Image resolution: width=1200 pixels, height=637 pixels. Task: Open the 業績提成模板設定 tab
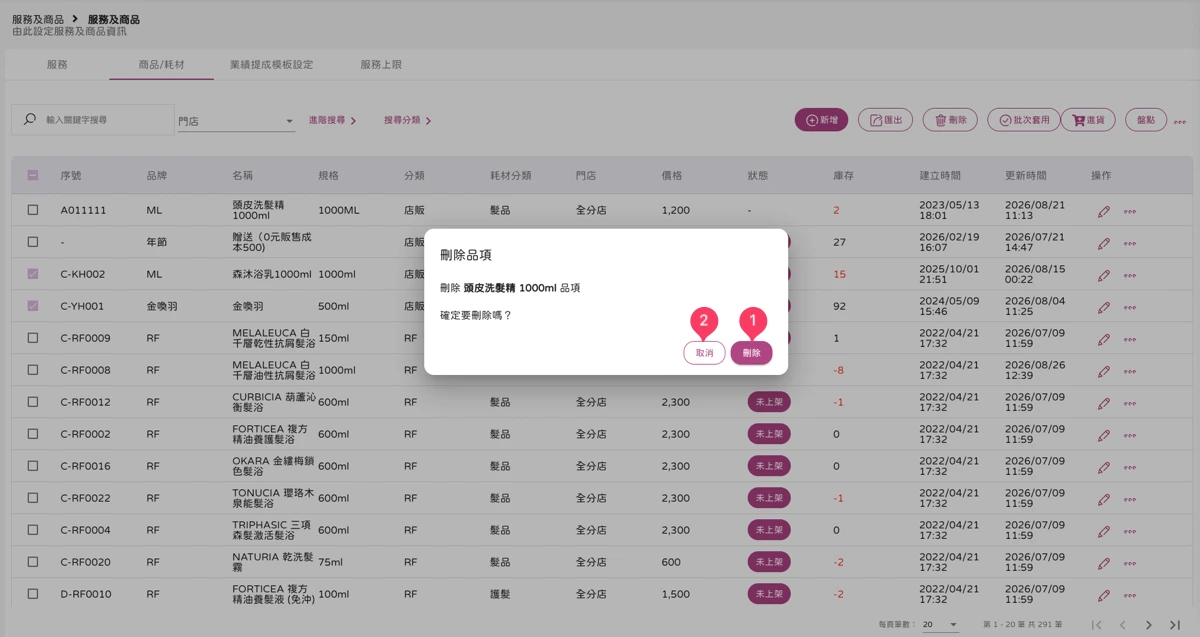pyautogui.click(x=271, y=65)
